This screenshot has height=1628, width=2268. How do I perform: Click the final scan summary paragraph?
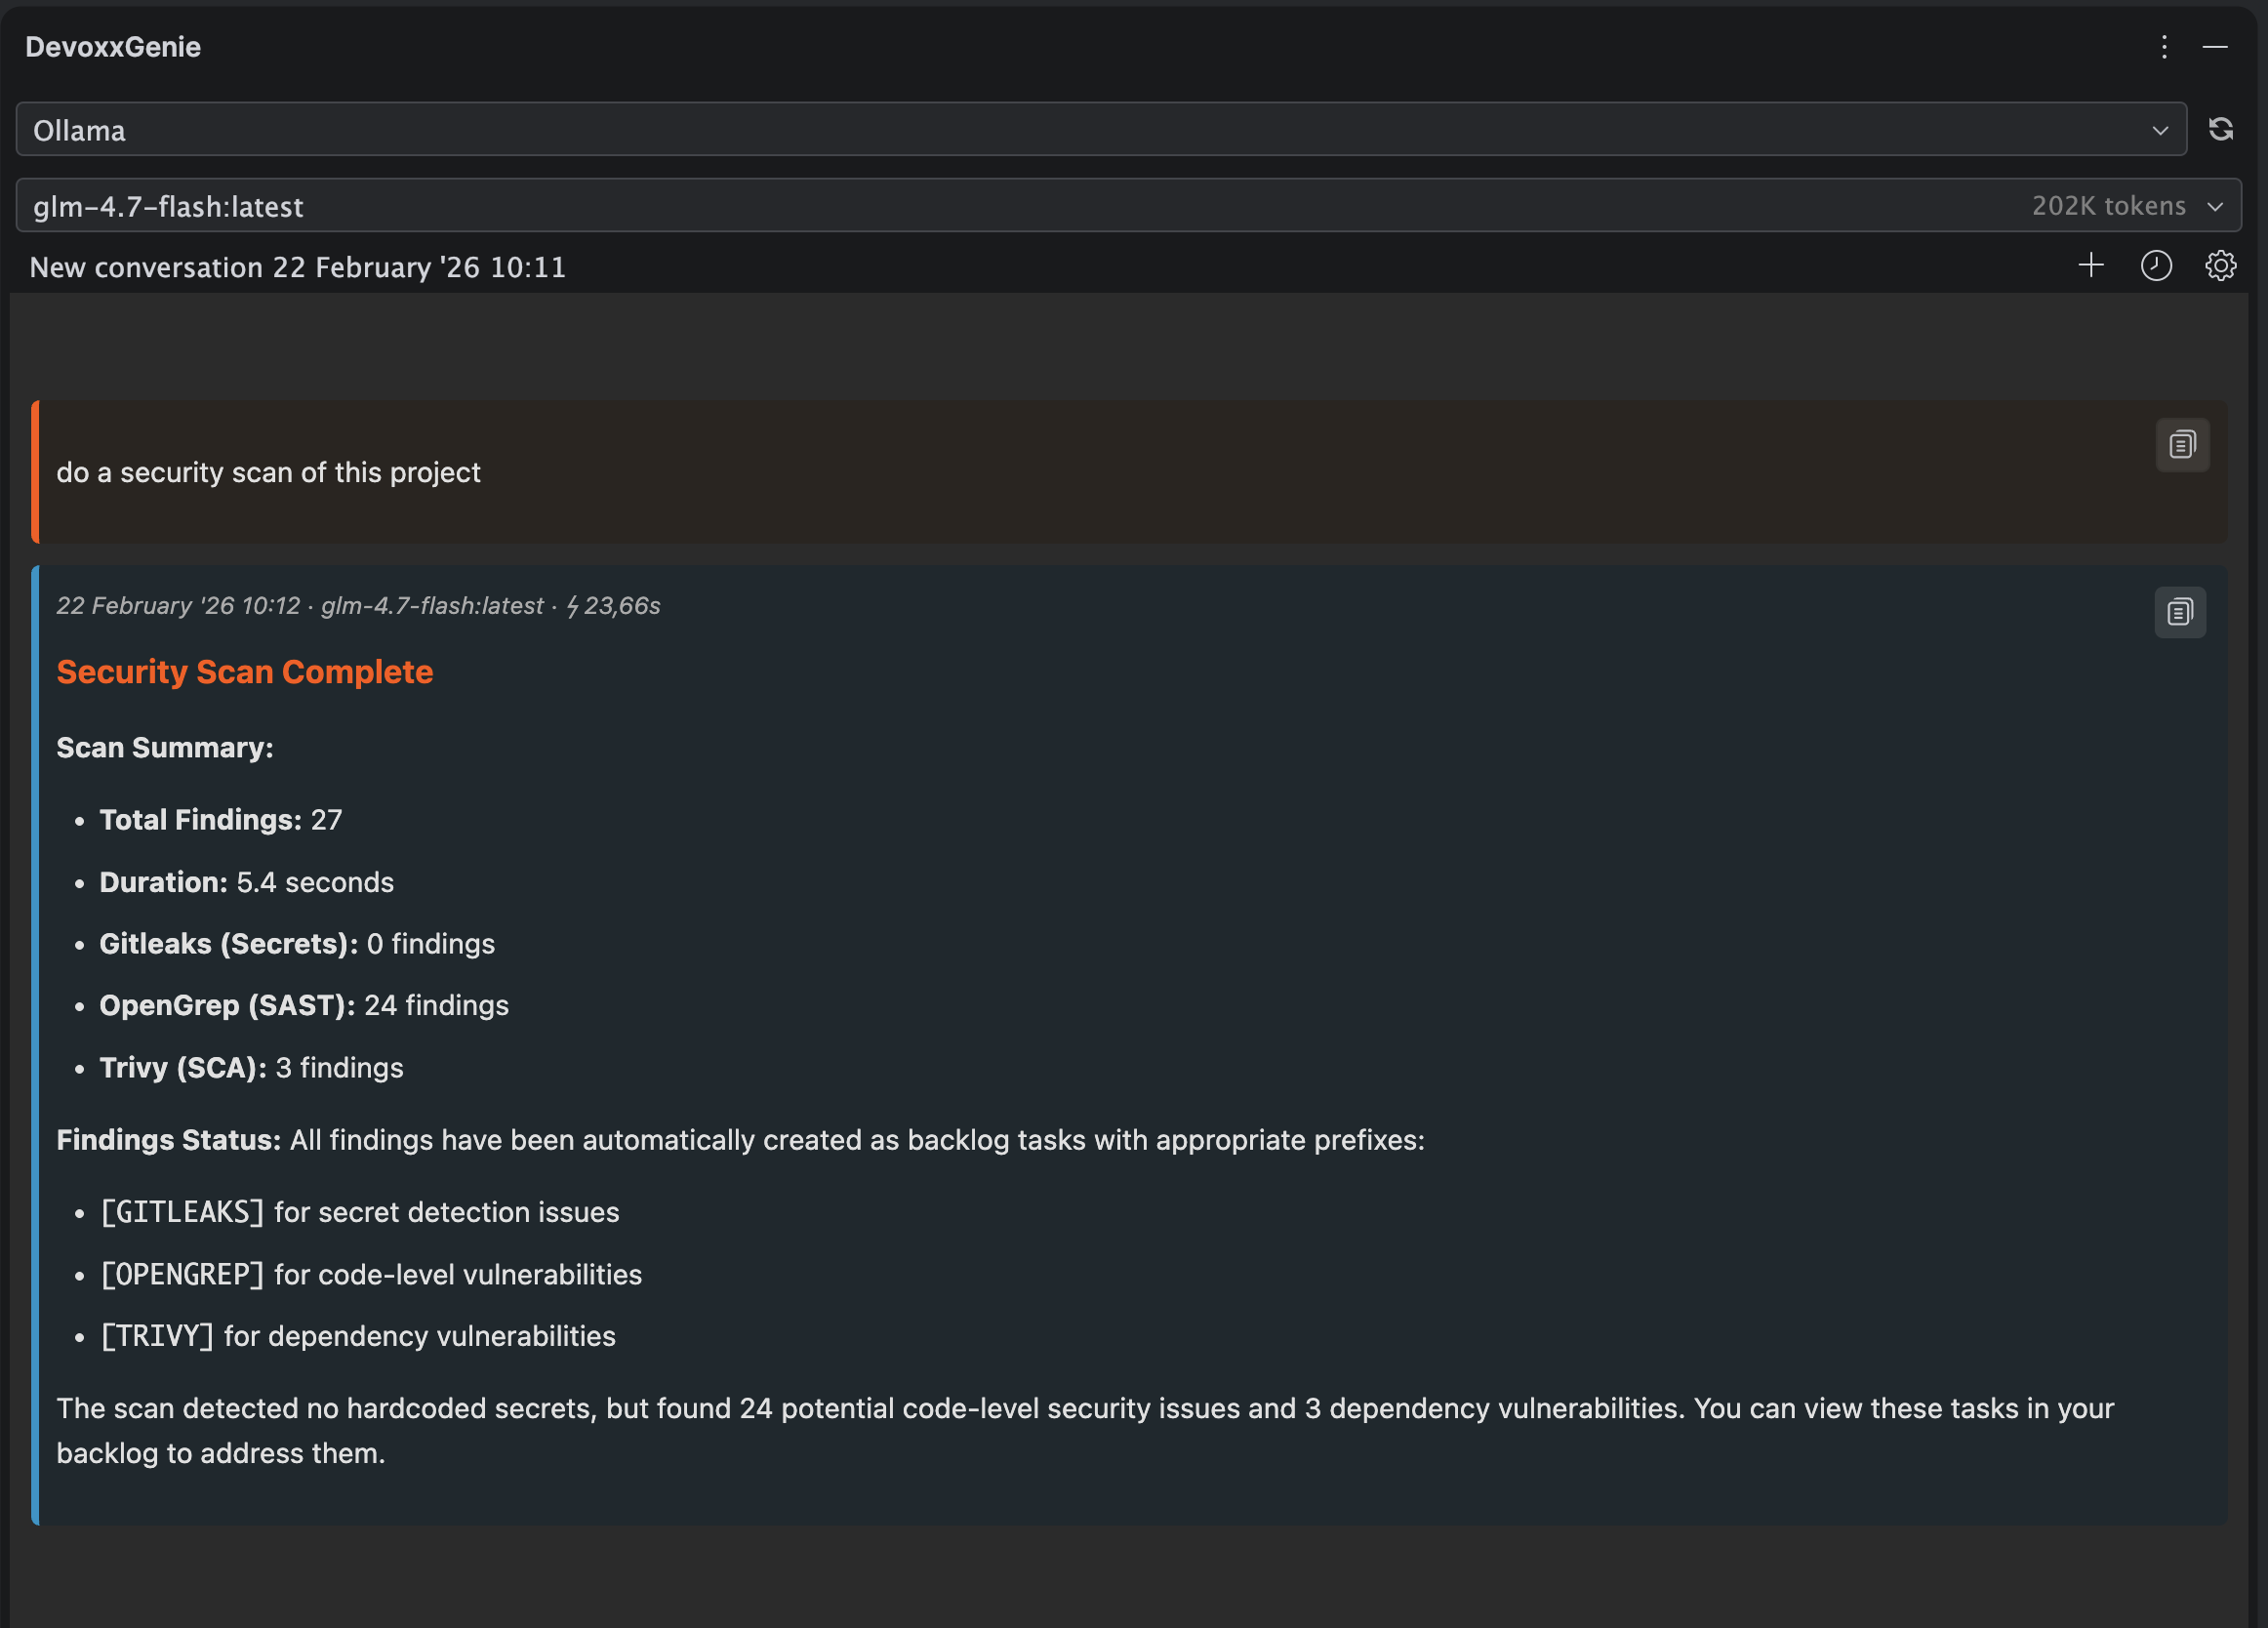(1085, 1430)
